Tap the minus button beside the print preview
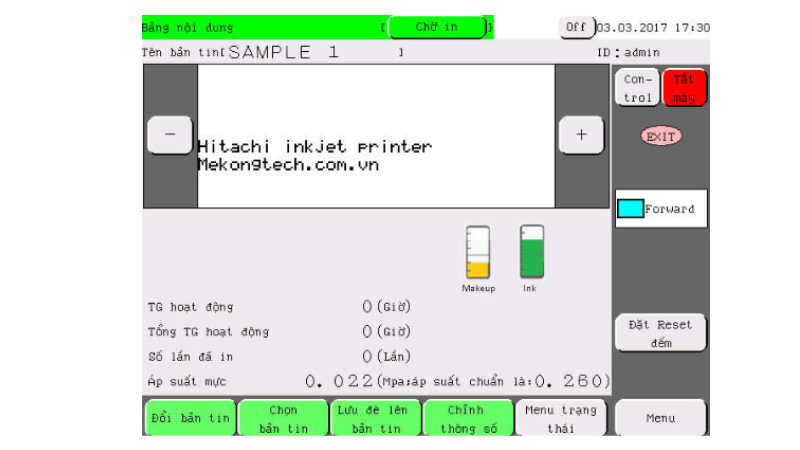The height and width of the screenshot is (450, 800). pos(170,135)
